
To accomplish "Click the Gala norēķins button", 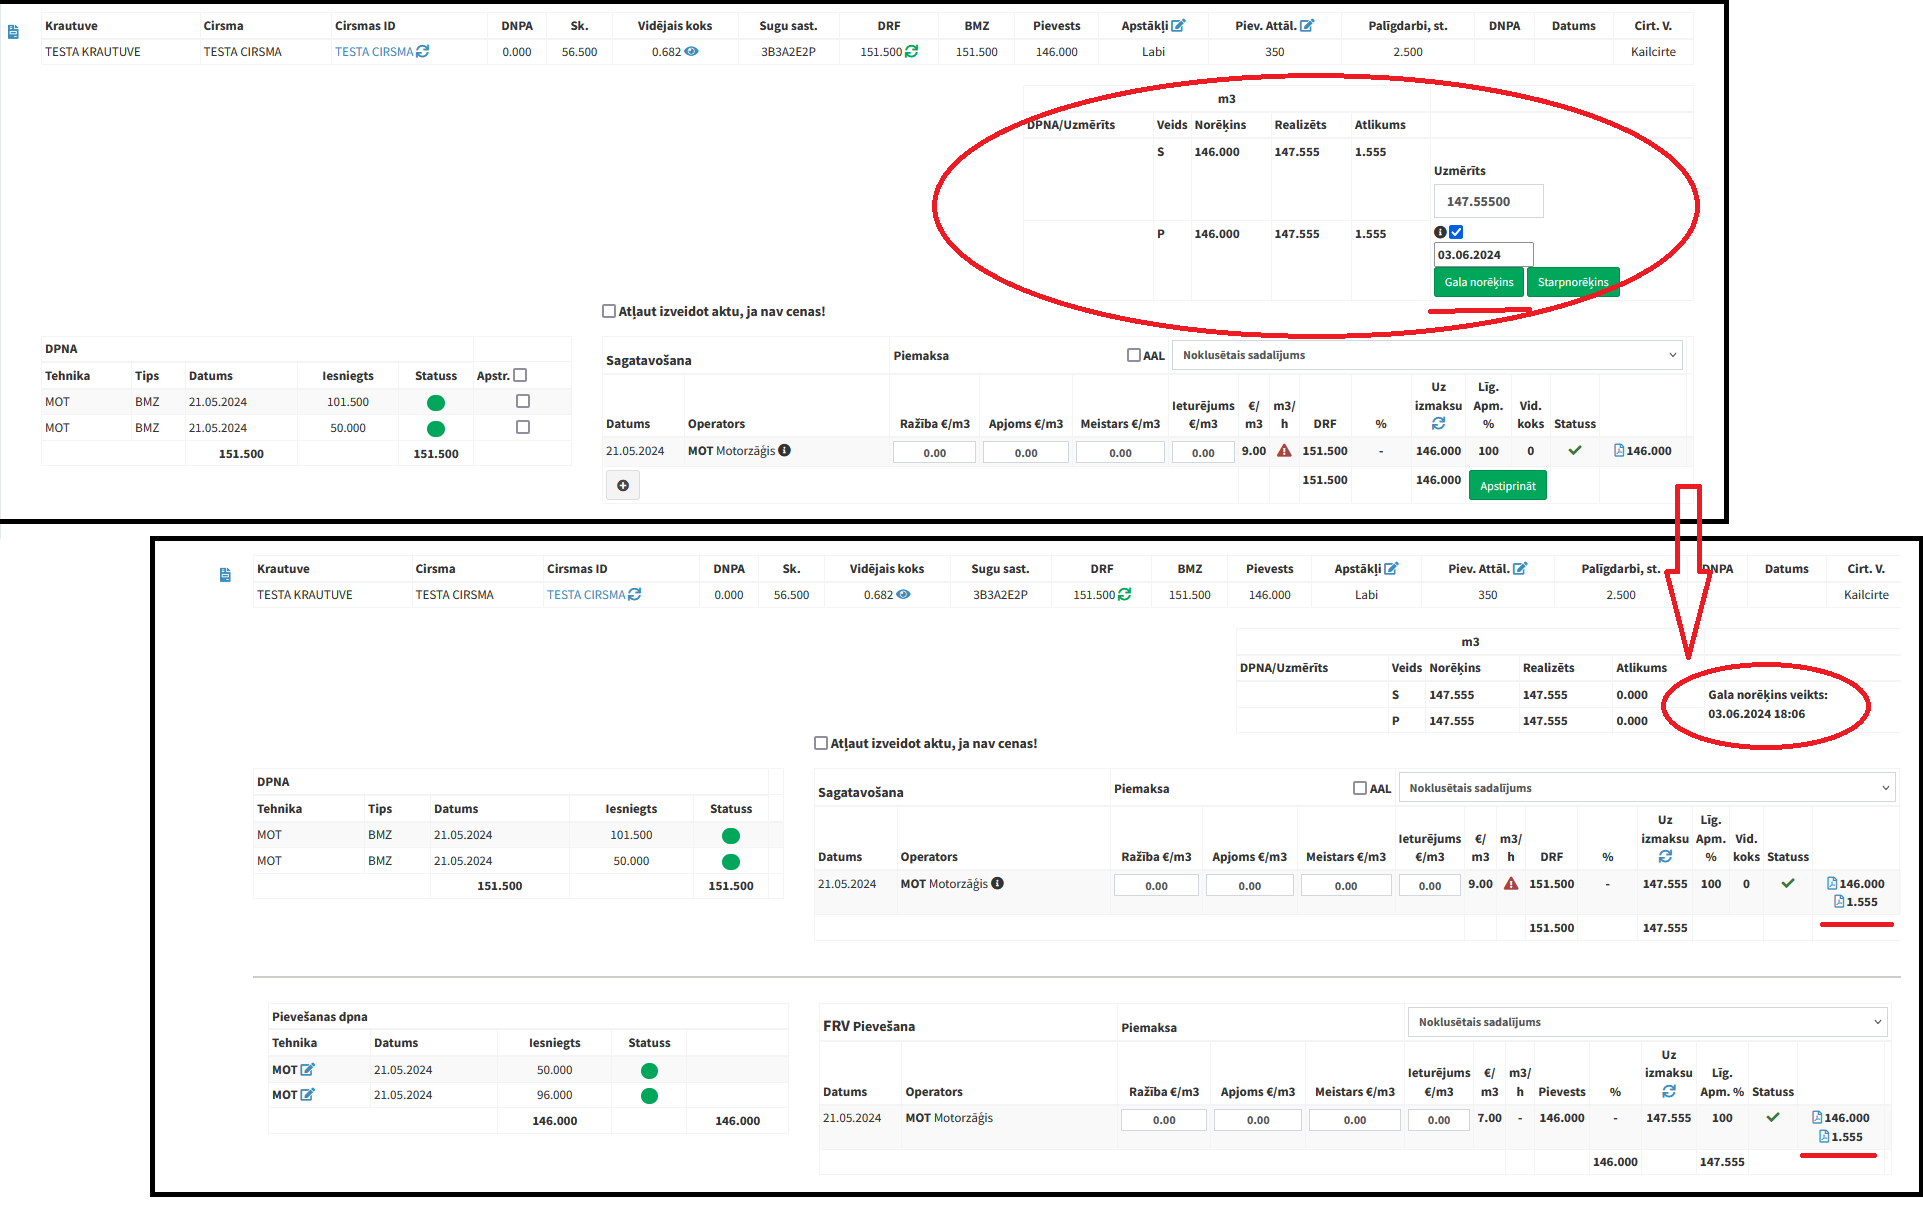I will coord(1478,282).
